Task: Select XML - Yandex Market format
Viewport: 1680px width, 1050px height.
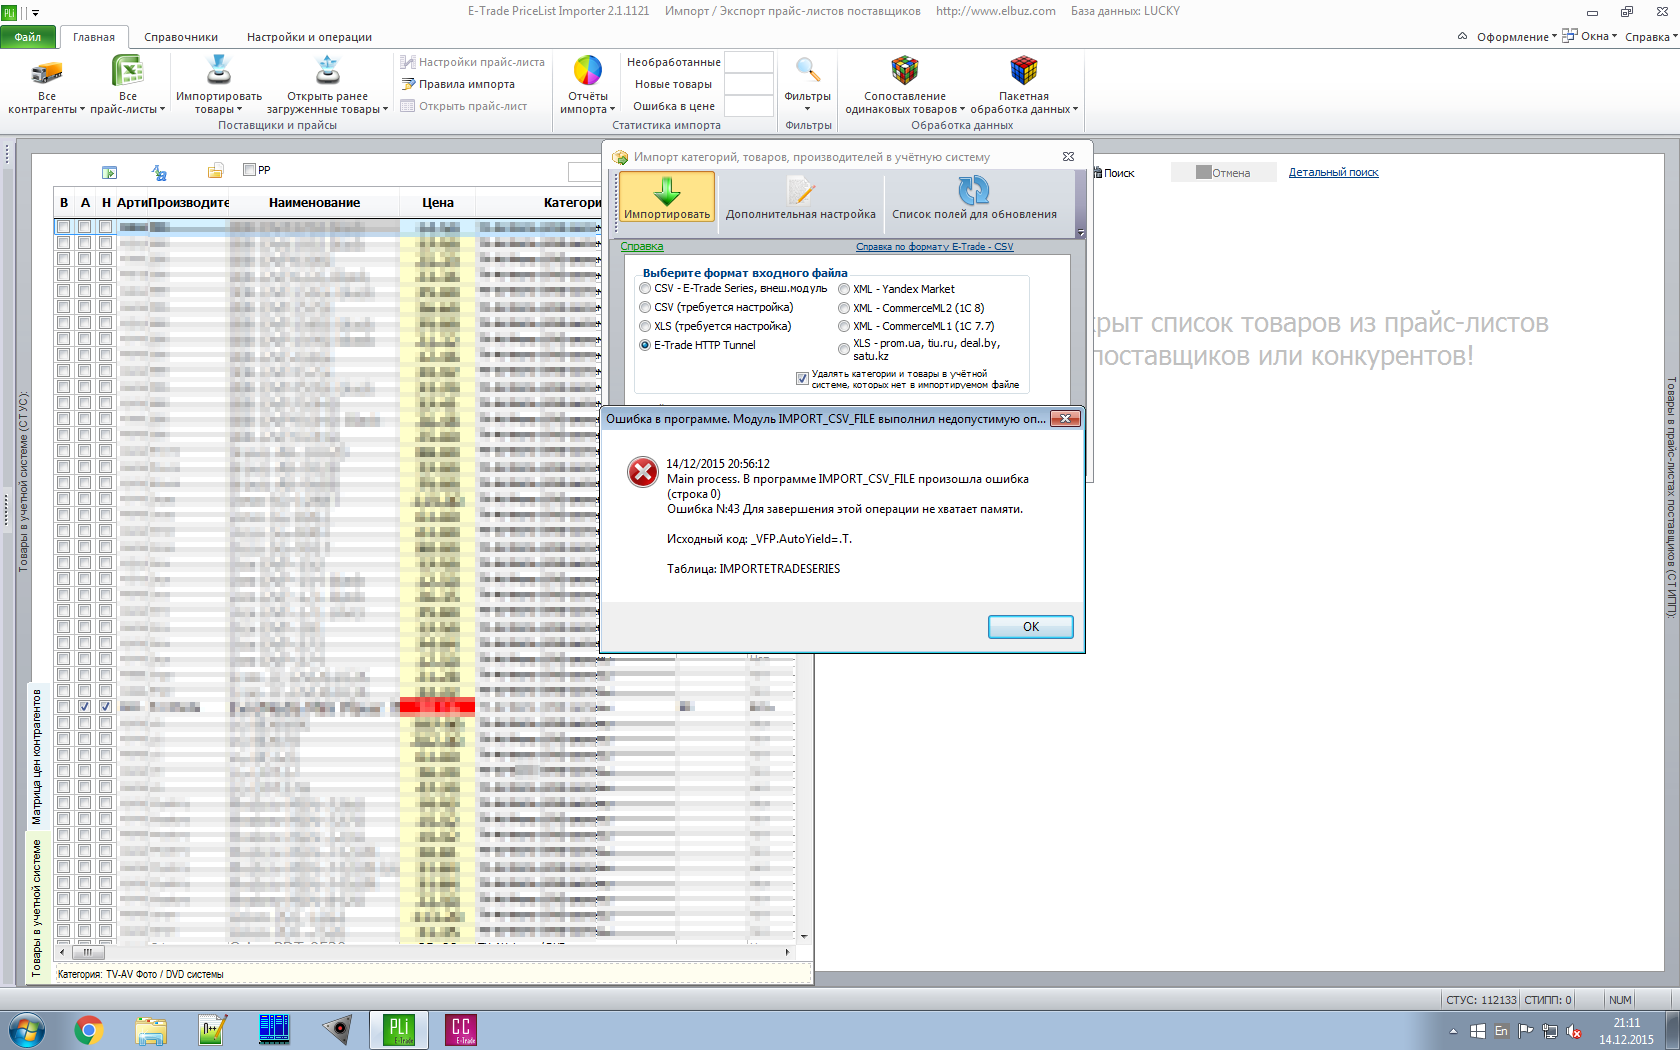Action: click(x=844, y=289)
